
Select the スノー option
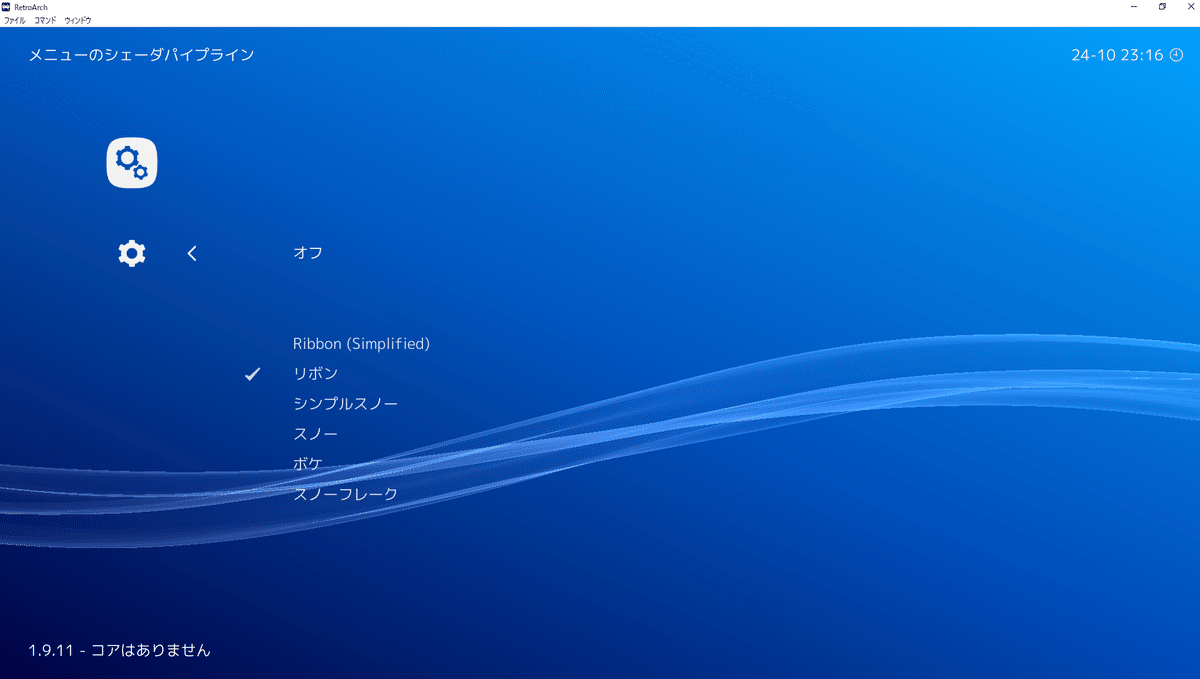click(x=315, y=434)
